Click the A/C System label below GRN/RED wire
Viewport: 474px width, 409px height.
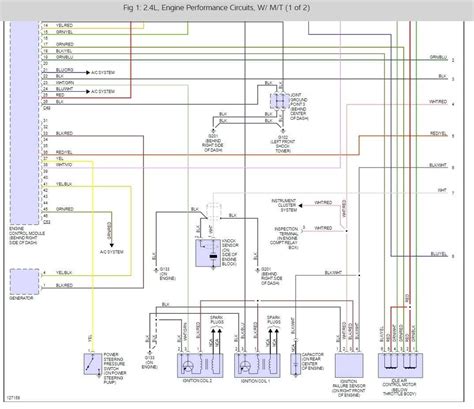point(112,252)
